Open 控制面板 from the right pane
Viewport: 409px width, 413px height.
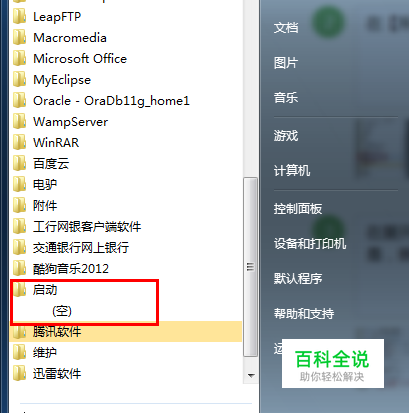298,209
